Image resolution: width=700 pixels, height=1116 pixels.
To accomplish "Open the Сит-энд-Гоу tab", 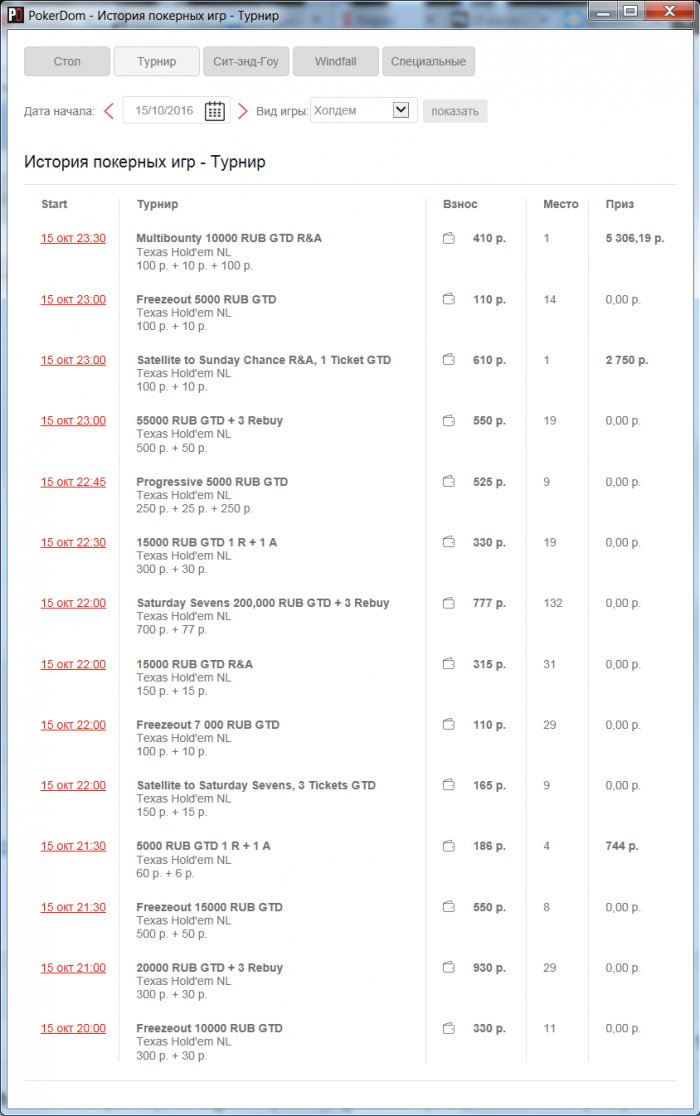I will [x=246, y=61].
